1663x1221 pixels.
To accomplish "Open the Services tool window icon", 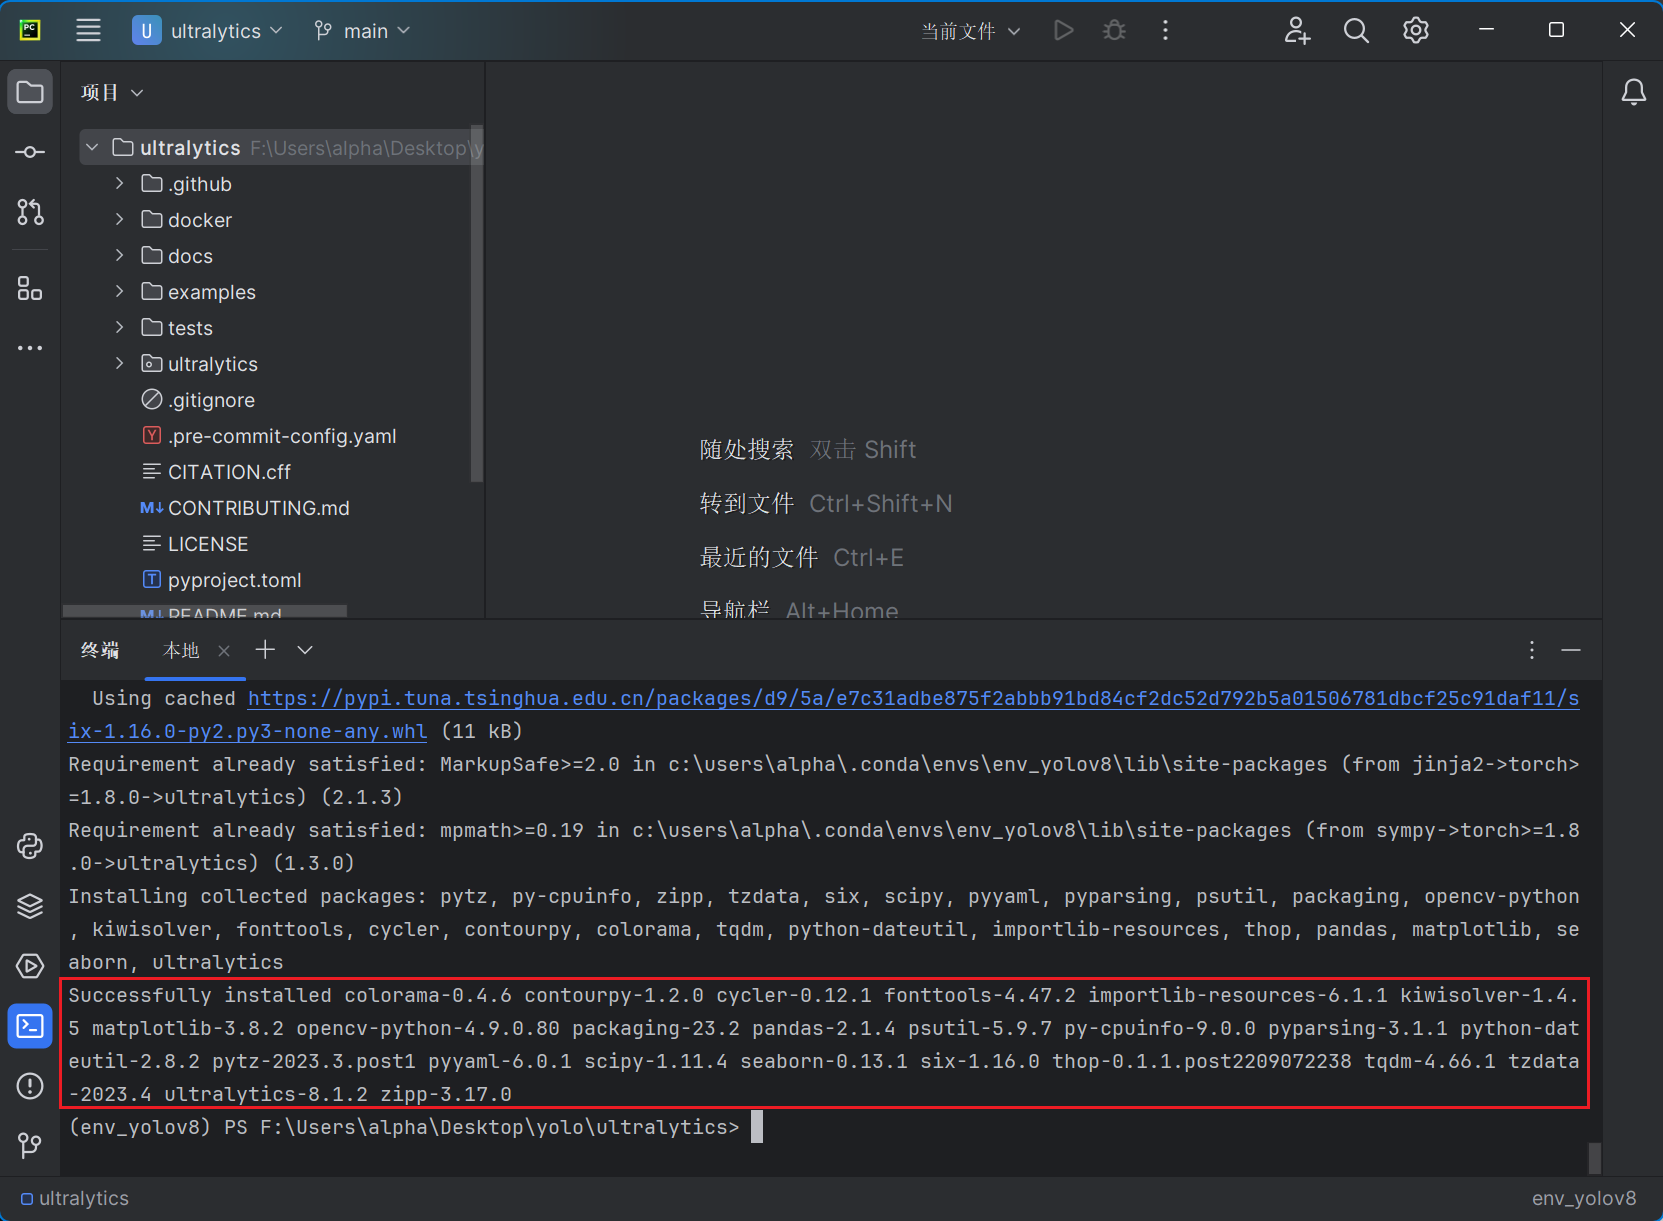I will pyautogui.click(x=30, y=966).
